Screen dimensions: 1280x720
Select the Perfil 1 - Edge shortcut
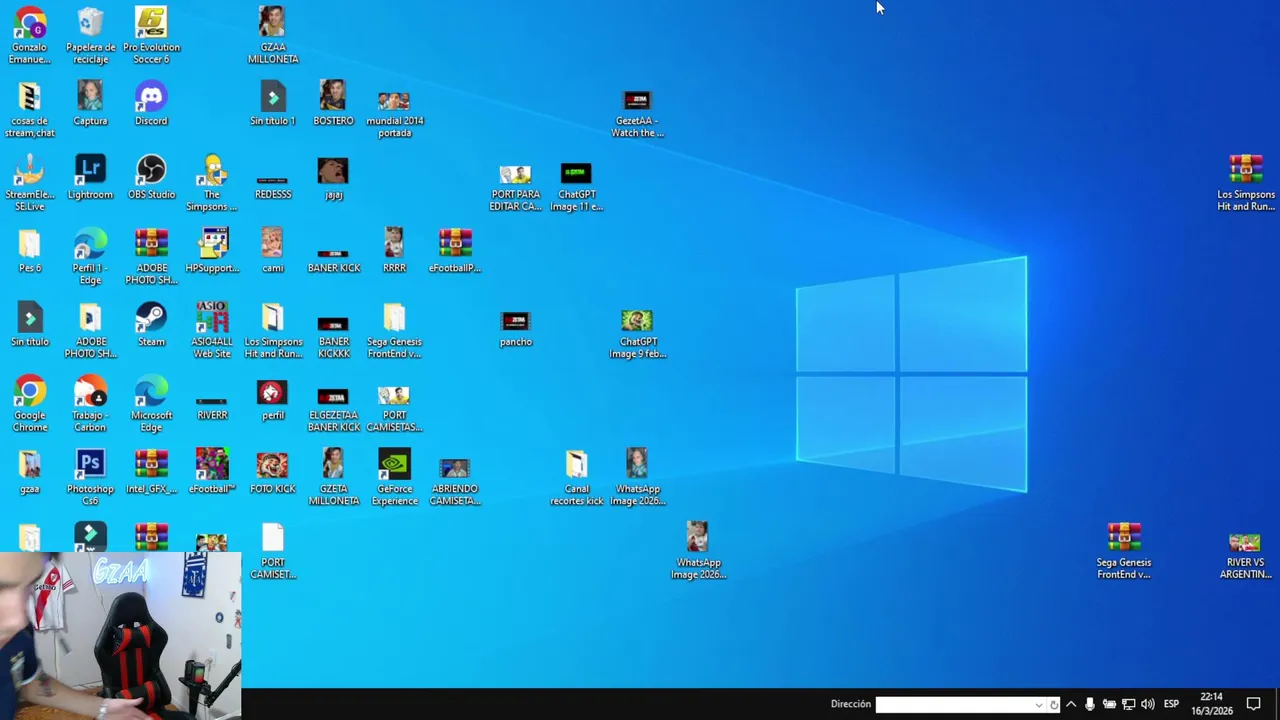click(x=90, y=257)
